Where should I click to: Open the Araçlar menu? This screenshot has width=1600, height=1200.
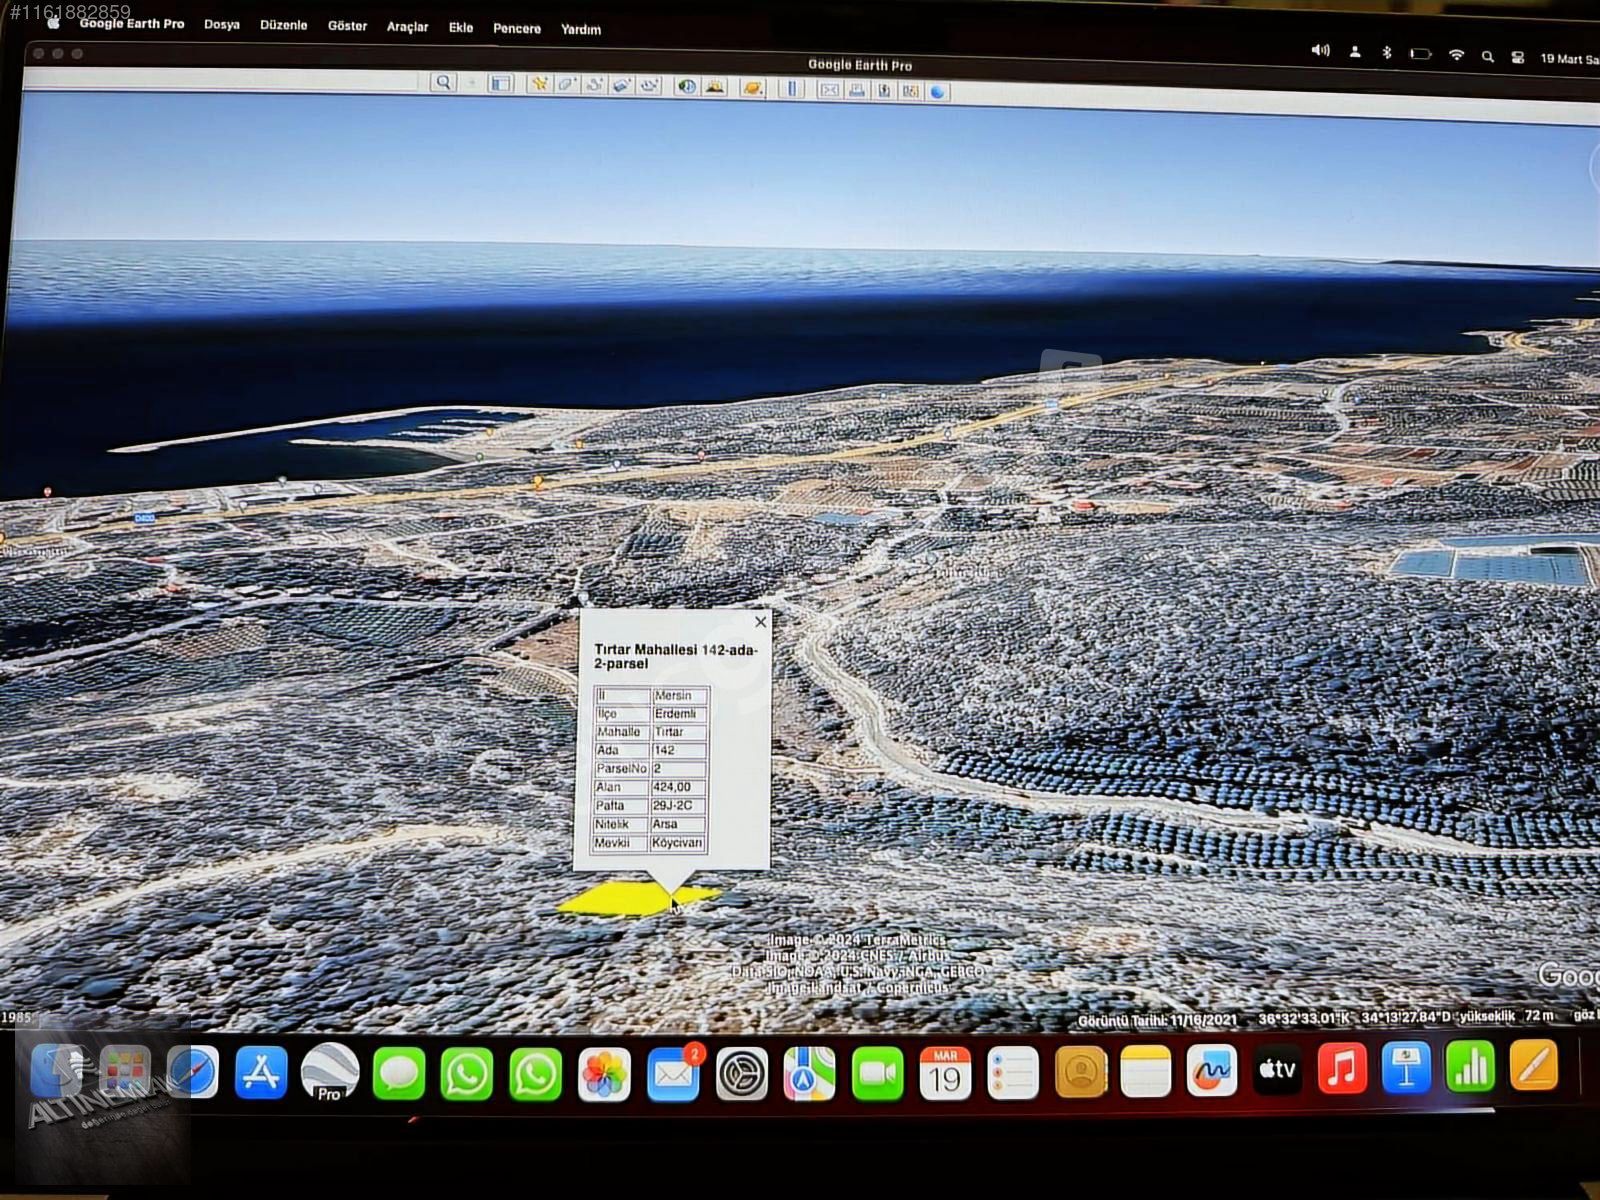(407, 27)
